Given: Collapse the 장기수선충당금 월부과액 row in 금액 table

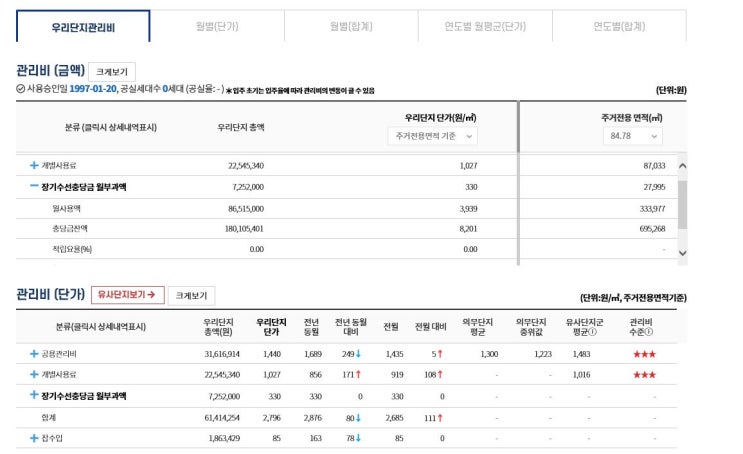Looking at the screenshot, I should (34, 186).
